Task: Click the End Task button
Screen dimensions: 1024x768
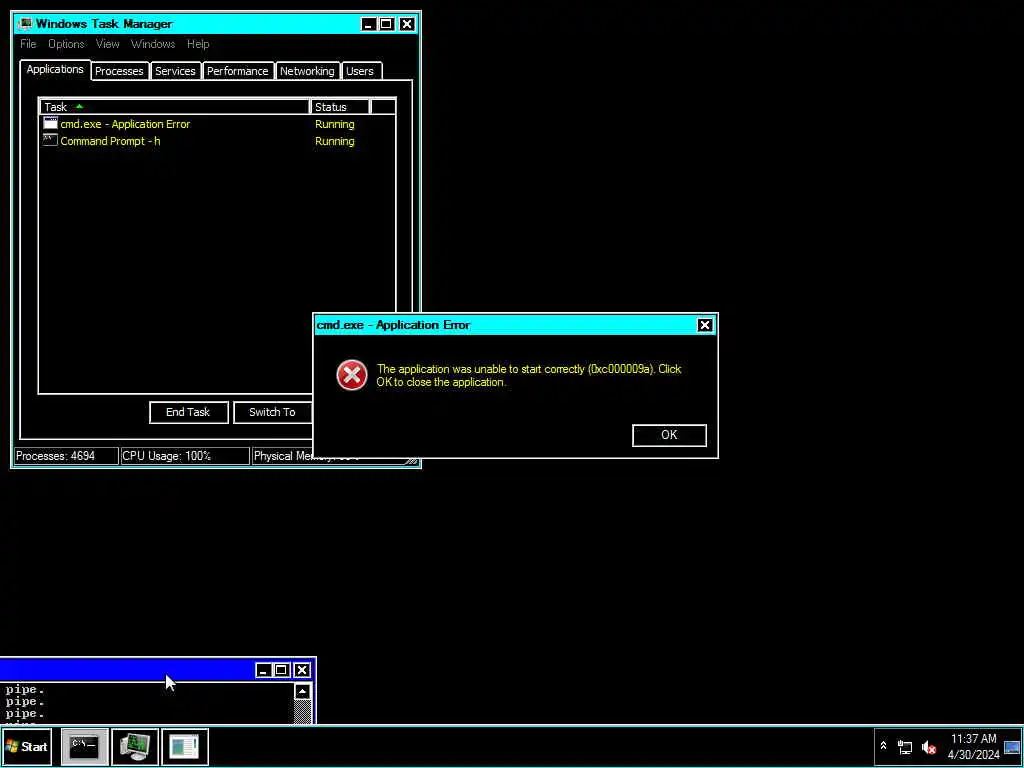Action: point(188,412)
